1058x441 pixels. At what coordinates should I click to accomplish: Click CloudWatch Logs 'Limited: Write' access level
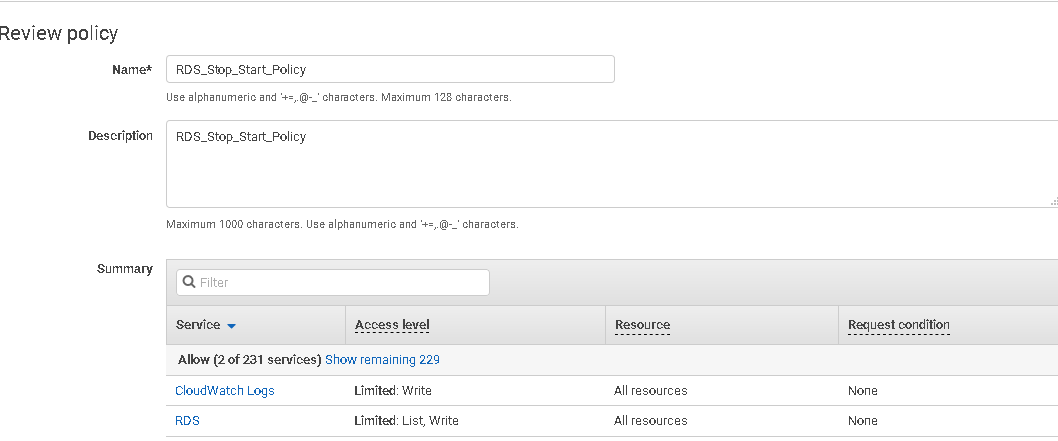[x=393, y=390]
